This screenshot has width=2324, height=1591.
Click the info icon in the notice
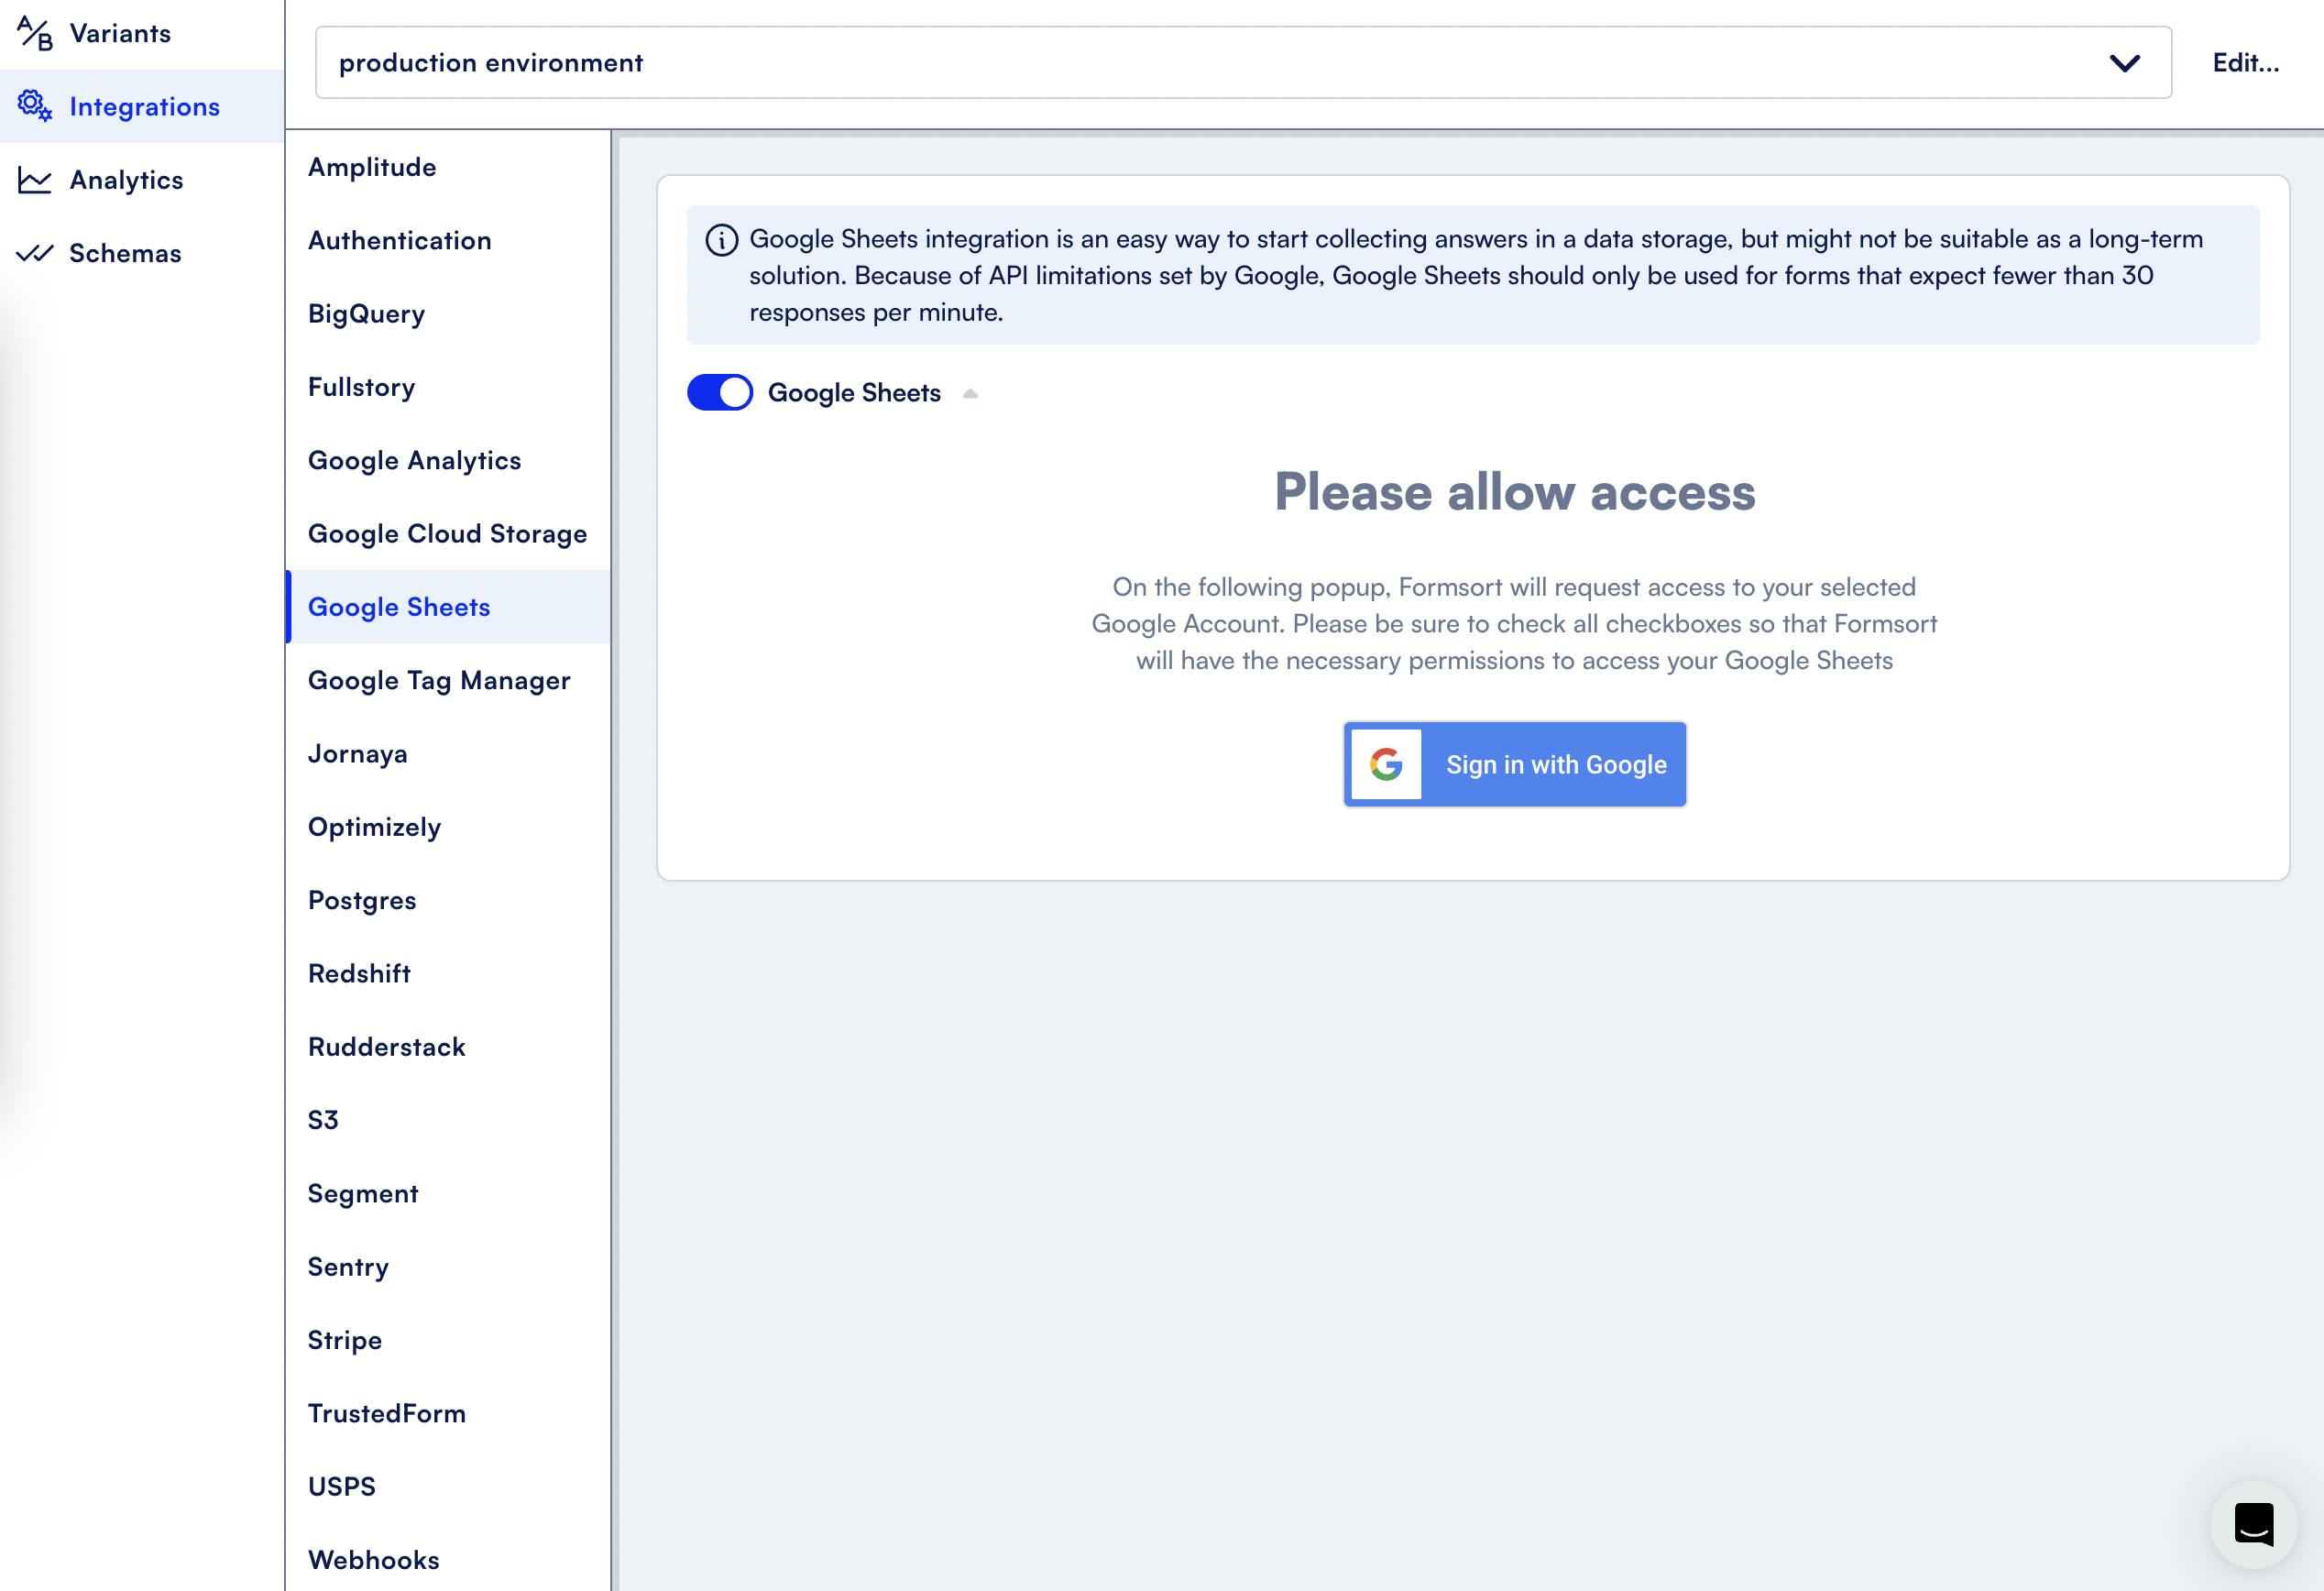pyautogui.click(x=722, y=240)
